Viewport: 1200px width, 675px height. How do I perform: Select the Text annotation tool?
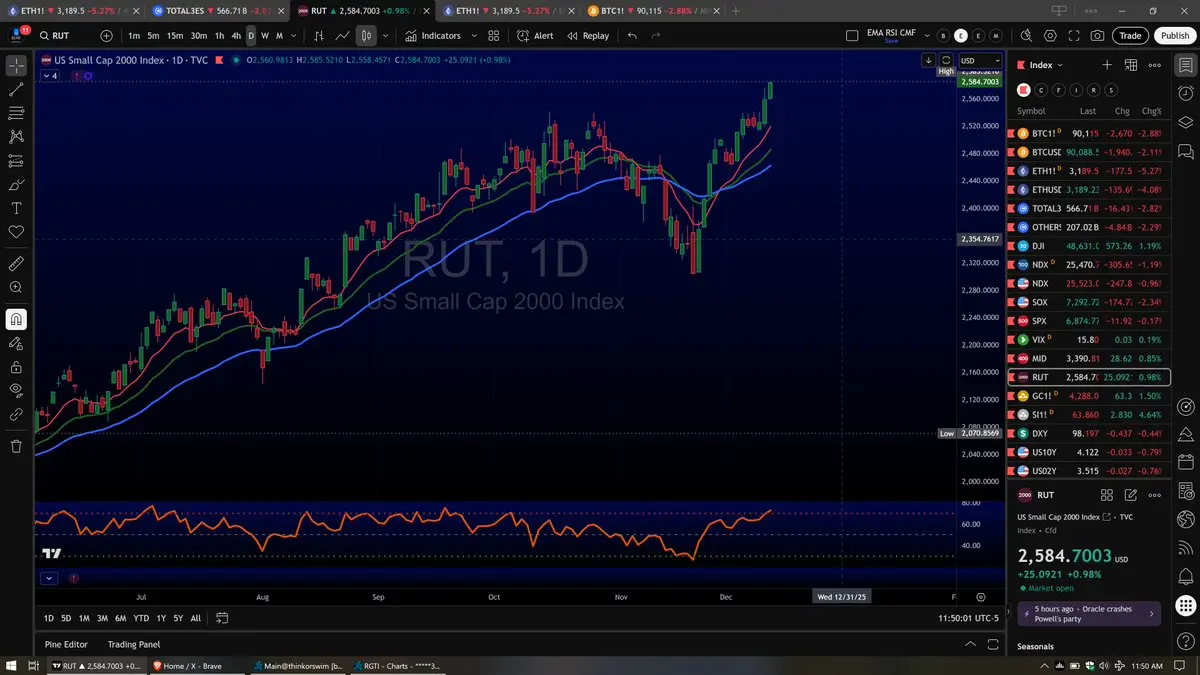tap(16, 208)
